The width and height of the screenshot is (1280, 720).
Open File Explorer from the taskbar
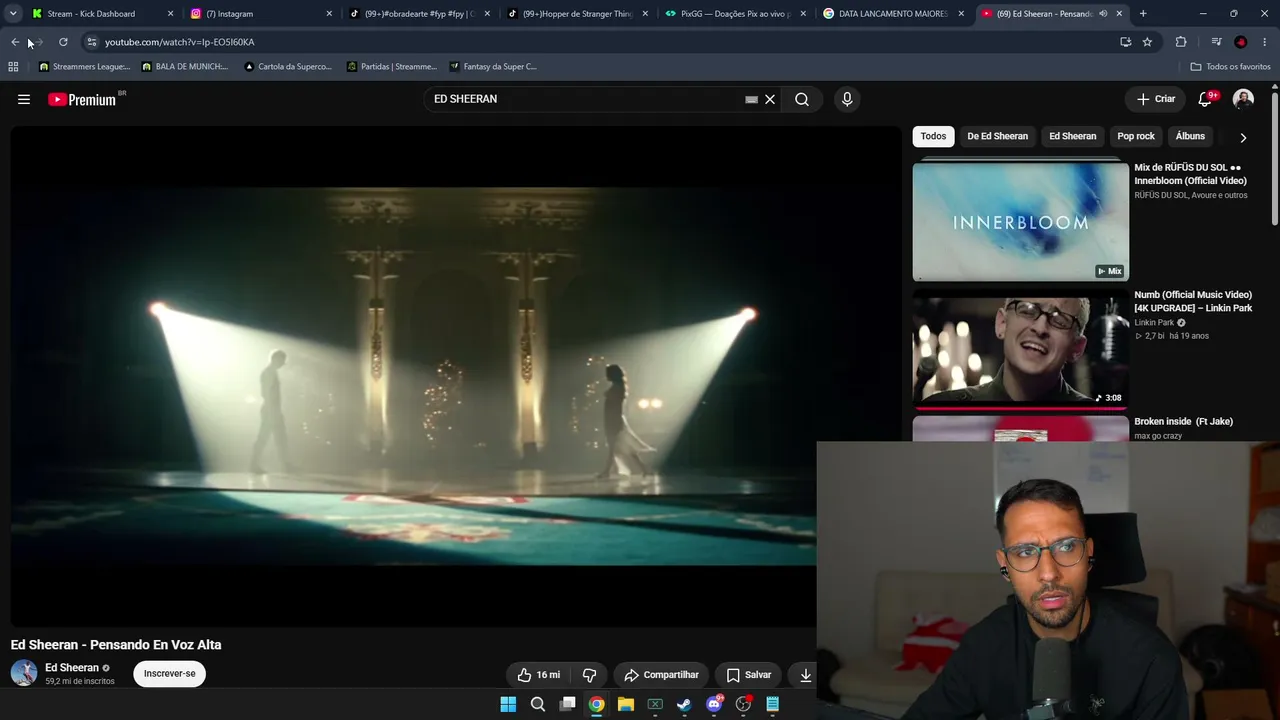click(x=626, y=704)
